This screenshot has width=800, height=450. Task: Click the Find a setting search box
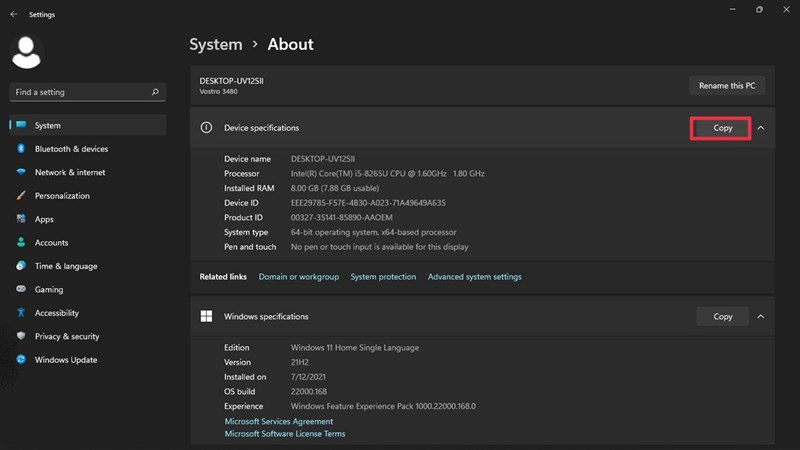88,92
